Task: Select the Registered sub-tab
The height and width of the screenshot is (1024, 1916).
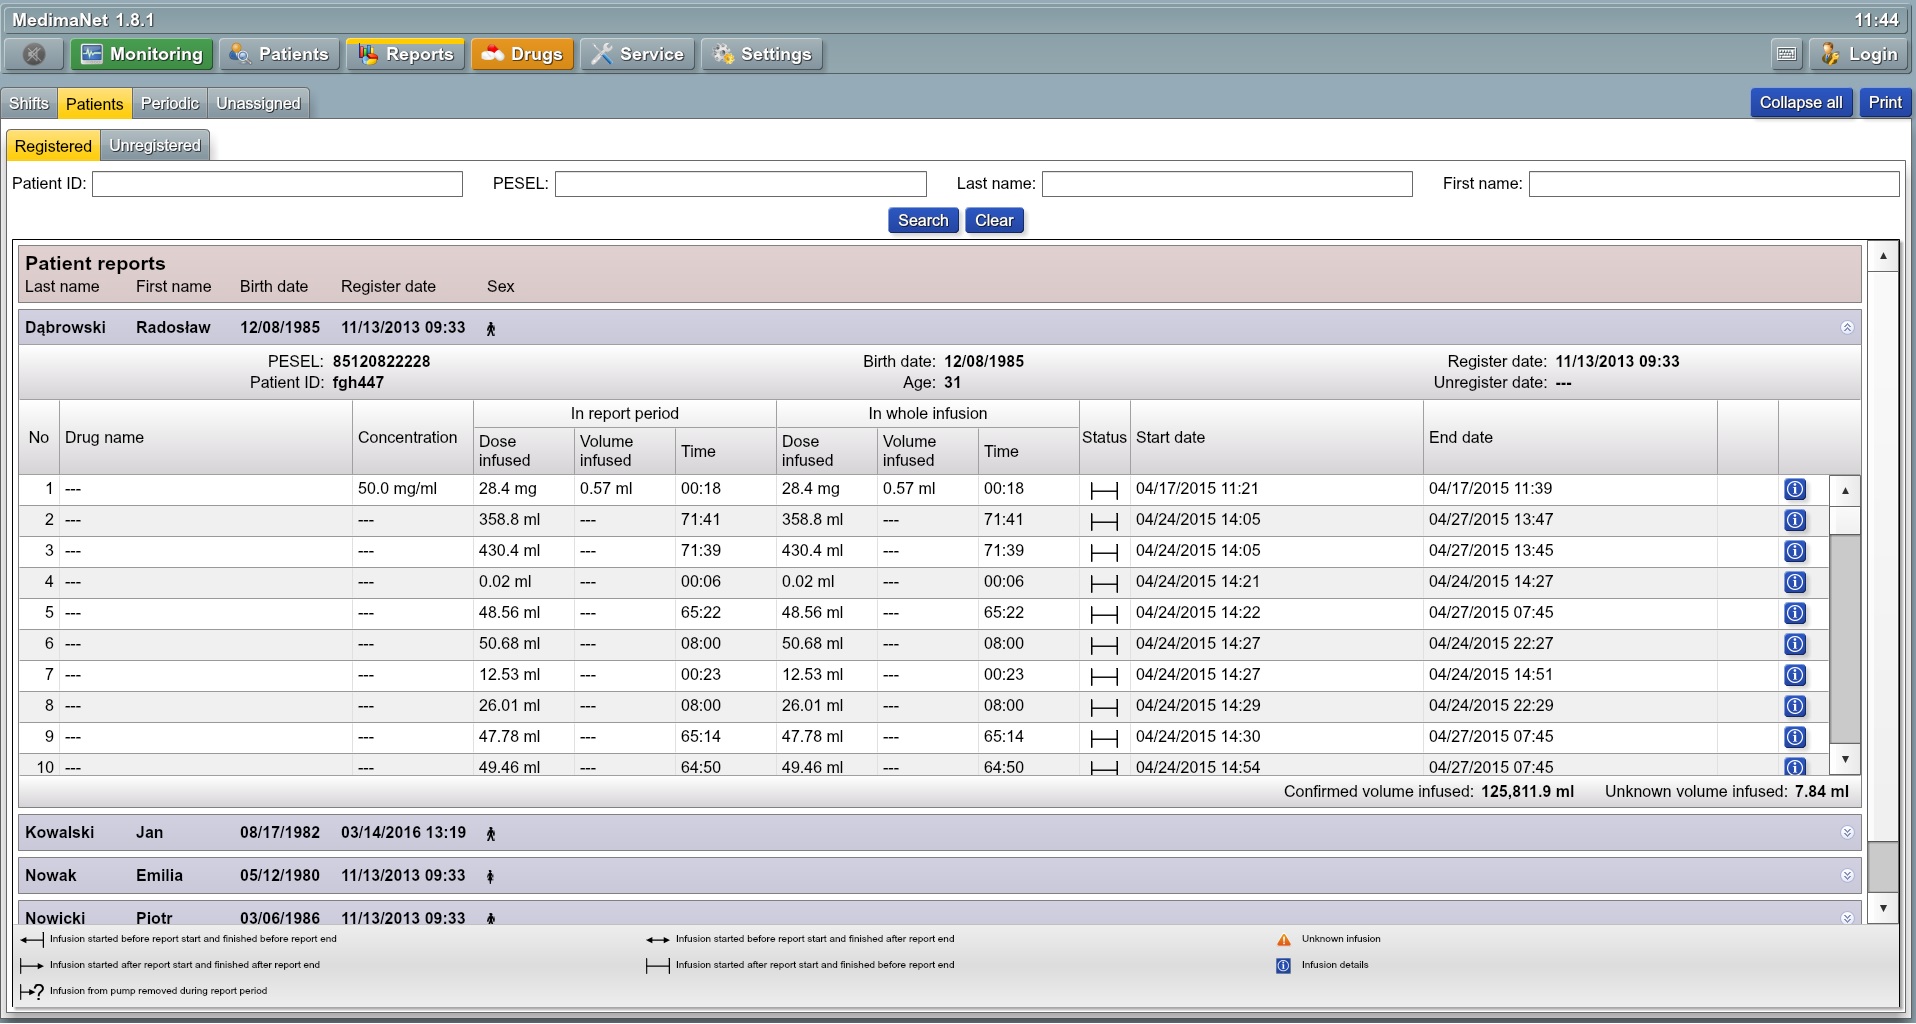Action: [x=53, y=146]
